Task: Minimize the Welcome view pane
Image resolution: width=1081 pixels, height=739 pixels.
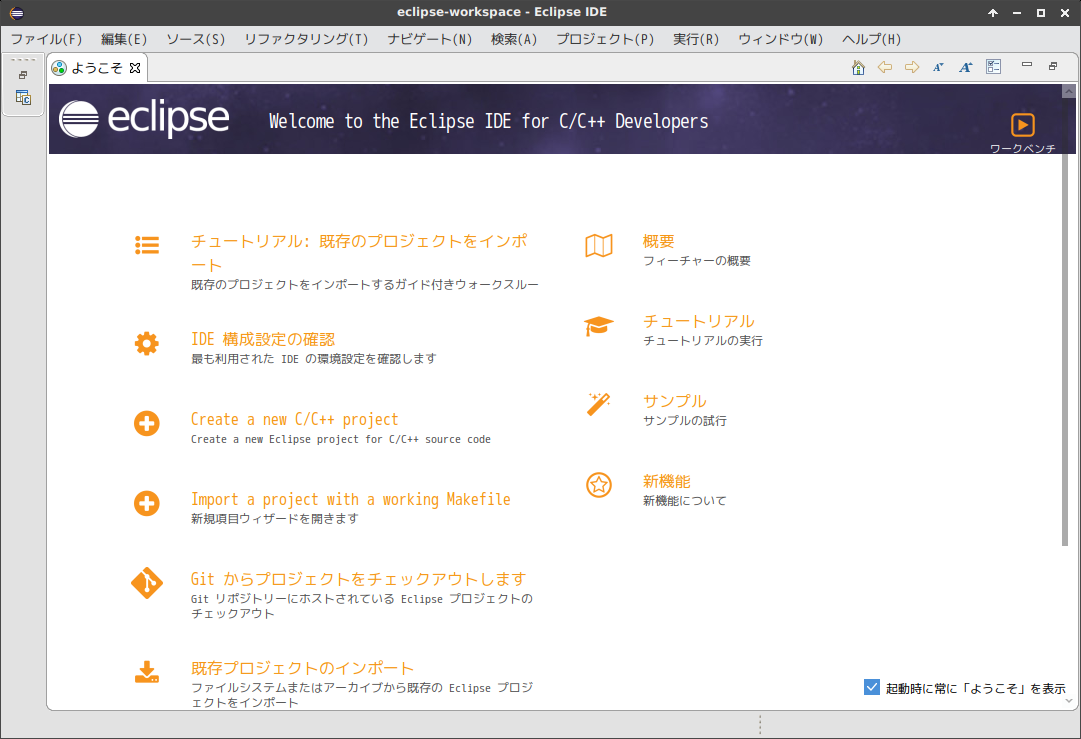Action: click(x=1027, y=64)
